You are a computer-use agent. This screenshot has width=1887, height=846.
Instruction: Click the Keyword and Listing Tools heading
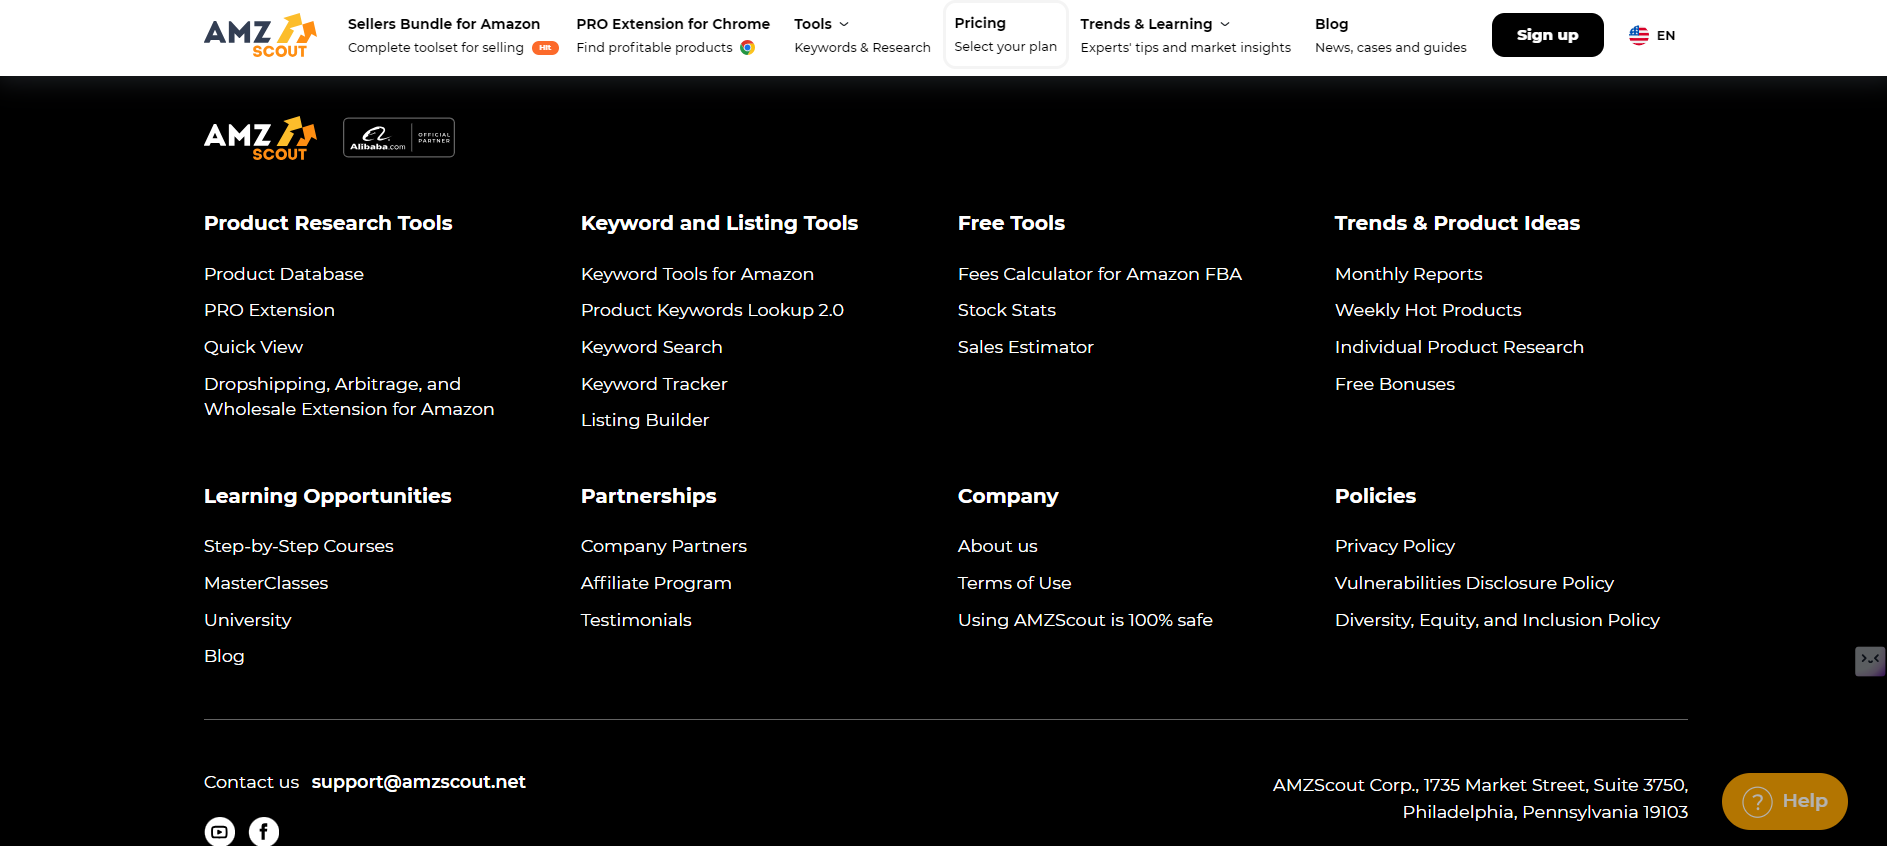719,223
